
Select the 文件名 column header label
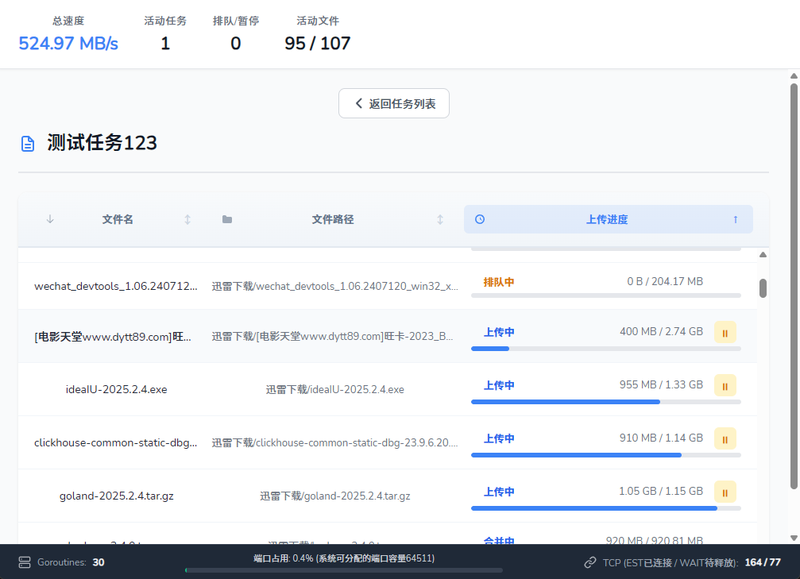[x=117, y=219]
